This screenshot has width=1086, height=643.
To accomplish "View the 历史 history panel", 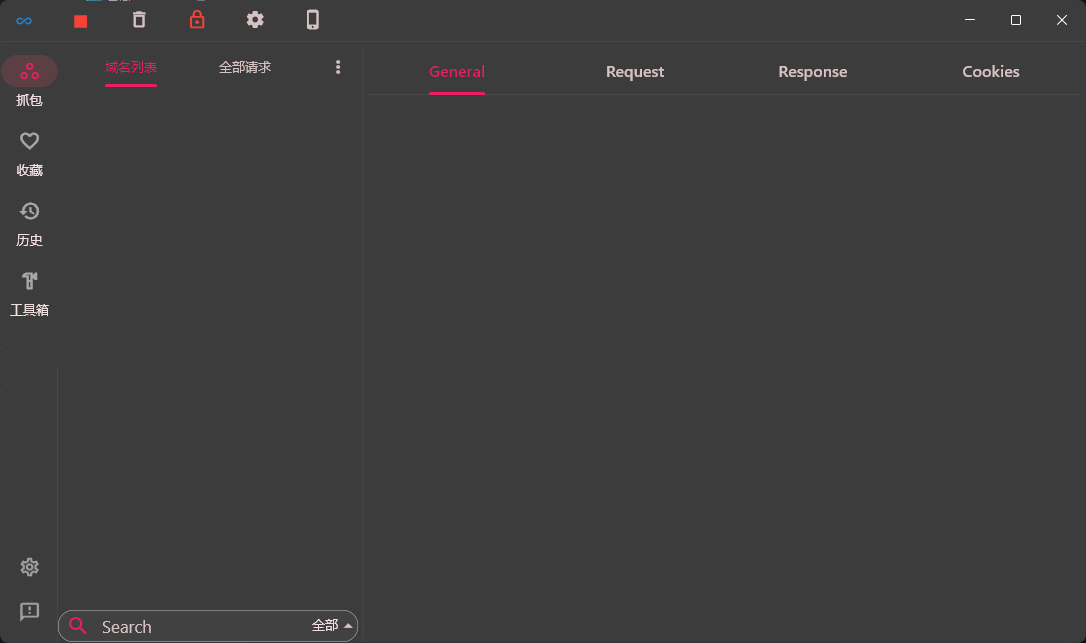I will click(29, 222).
